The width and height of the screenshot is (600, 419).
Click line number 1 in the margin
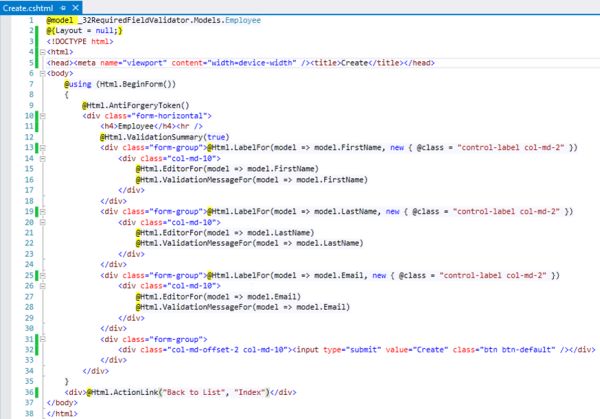tap(31, 20)
